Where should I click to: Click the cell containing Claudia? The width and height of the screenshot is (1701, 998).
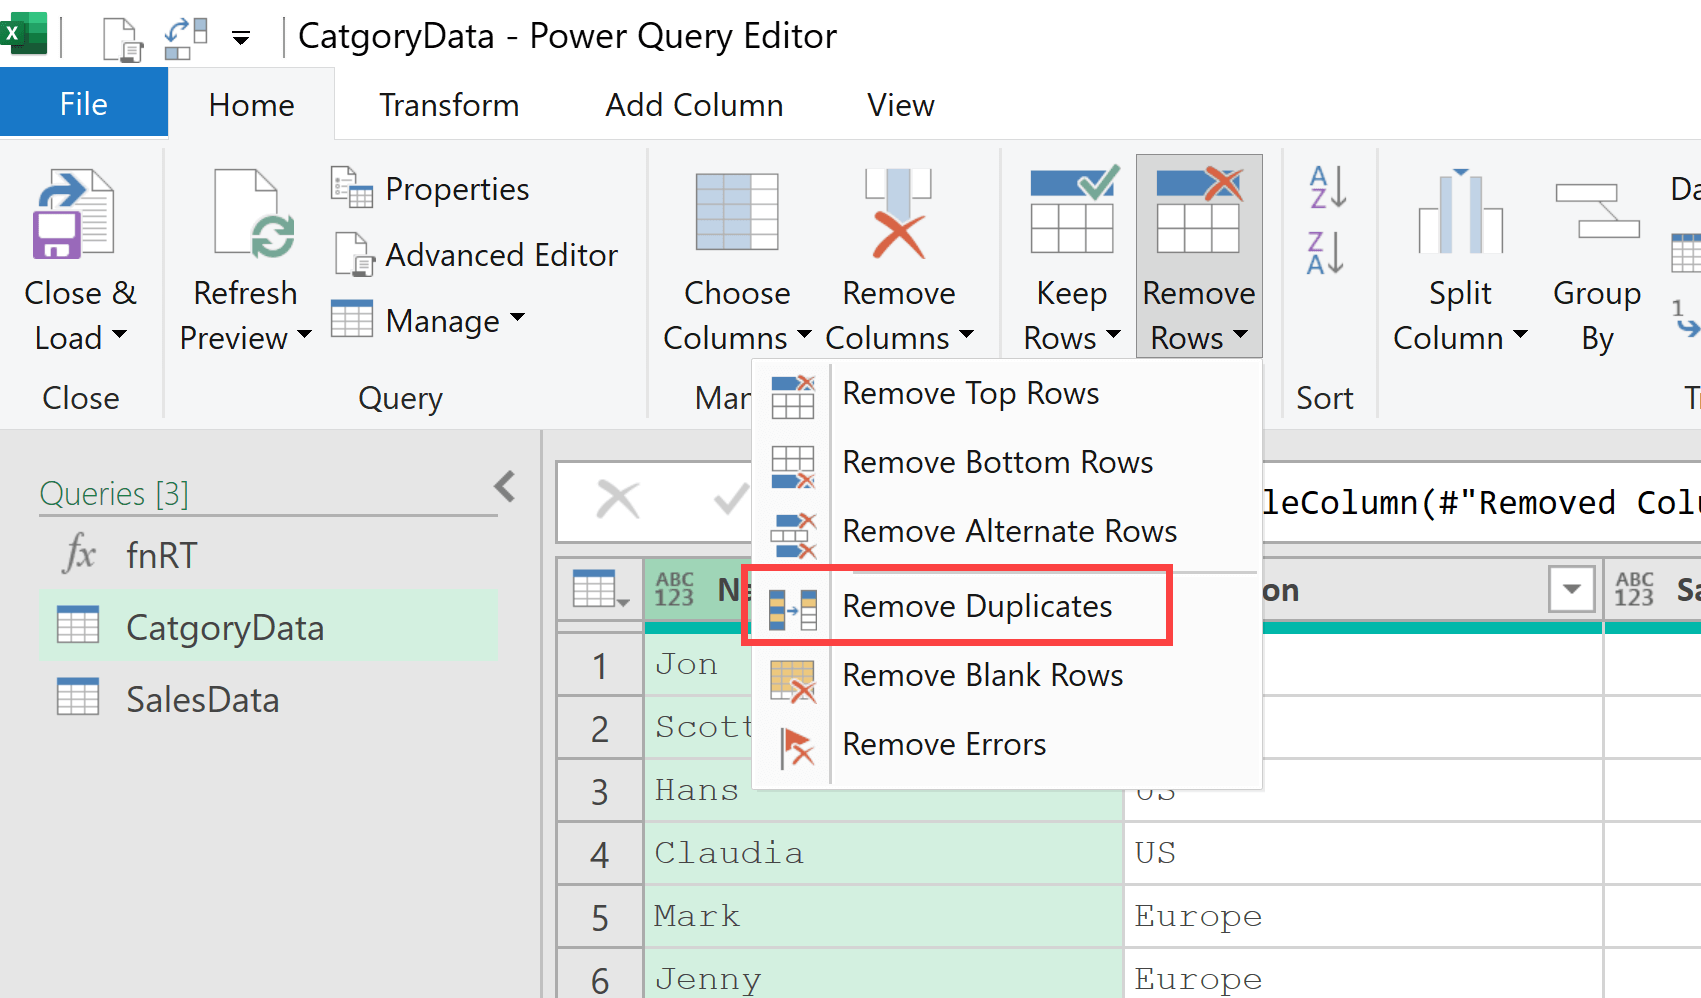click(x=883, y=853)
